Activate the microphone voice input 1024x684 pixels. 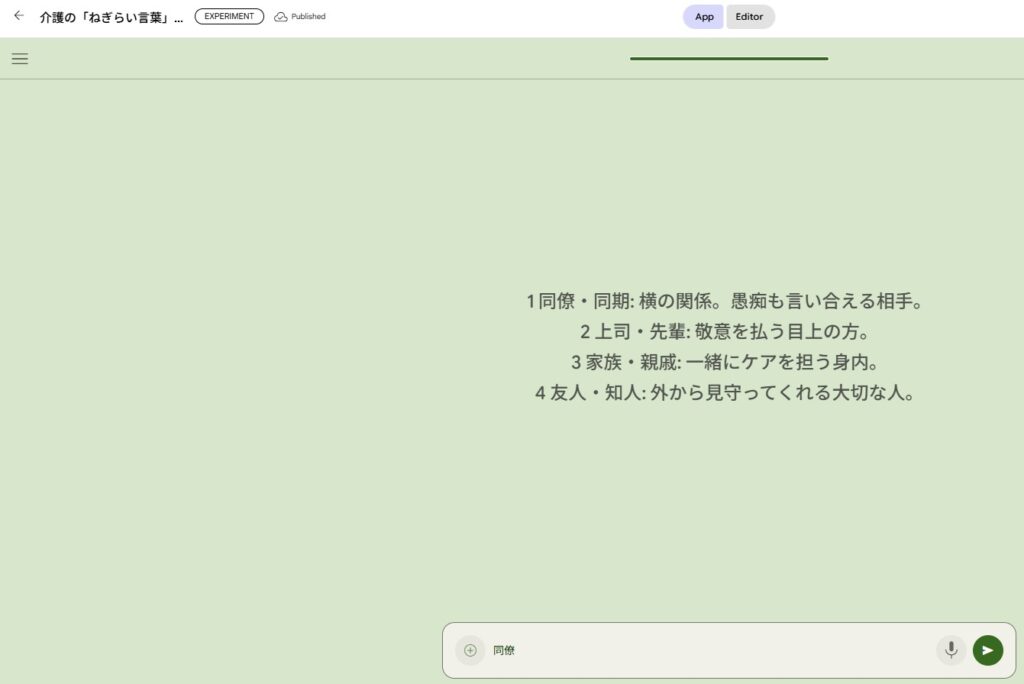951,650
